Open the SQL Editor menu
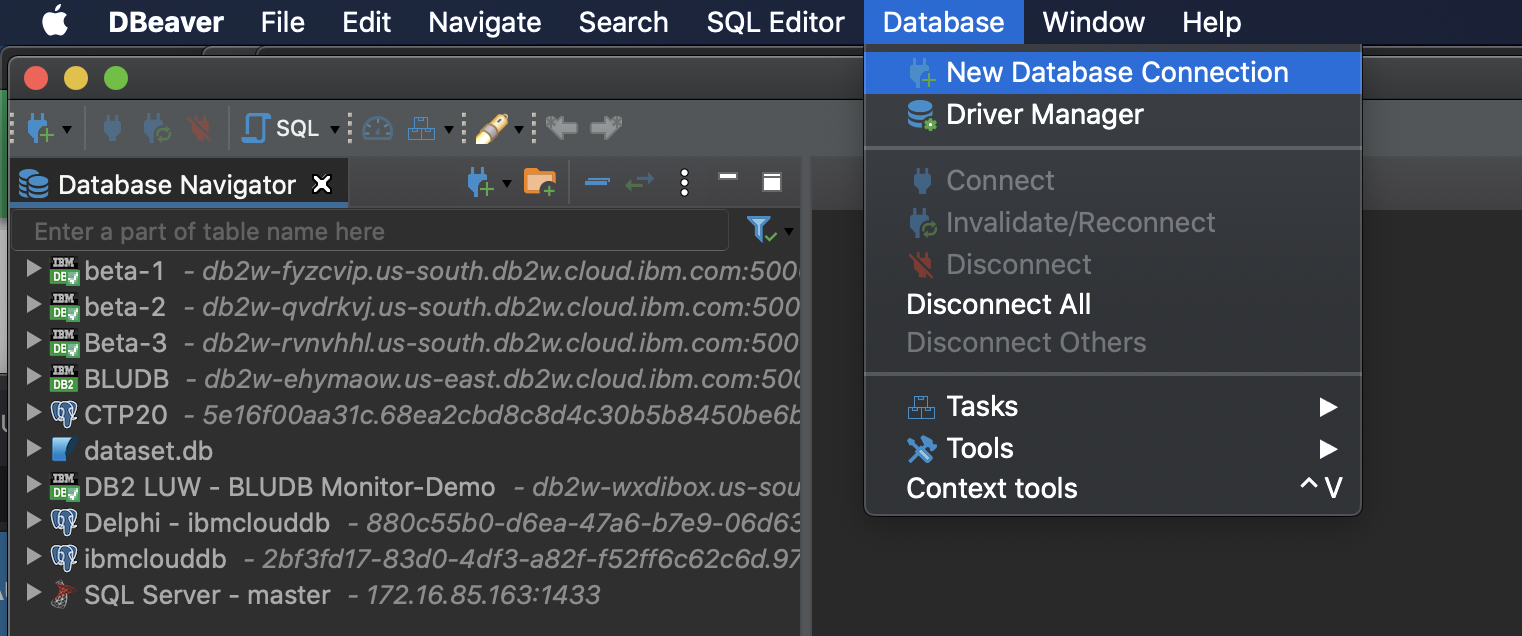 point(775,22)
